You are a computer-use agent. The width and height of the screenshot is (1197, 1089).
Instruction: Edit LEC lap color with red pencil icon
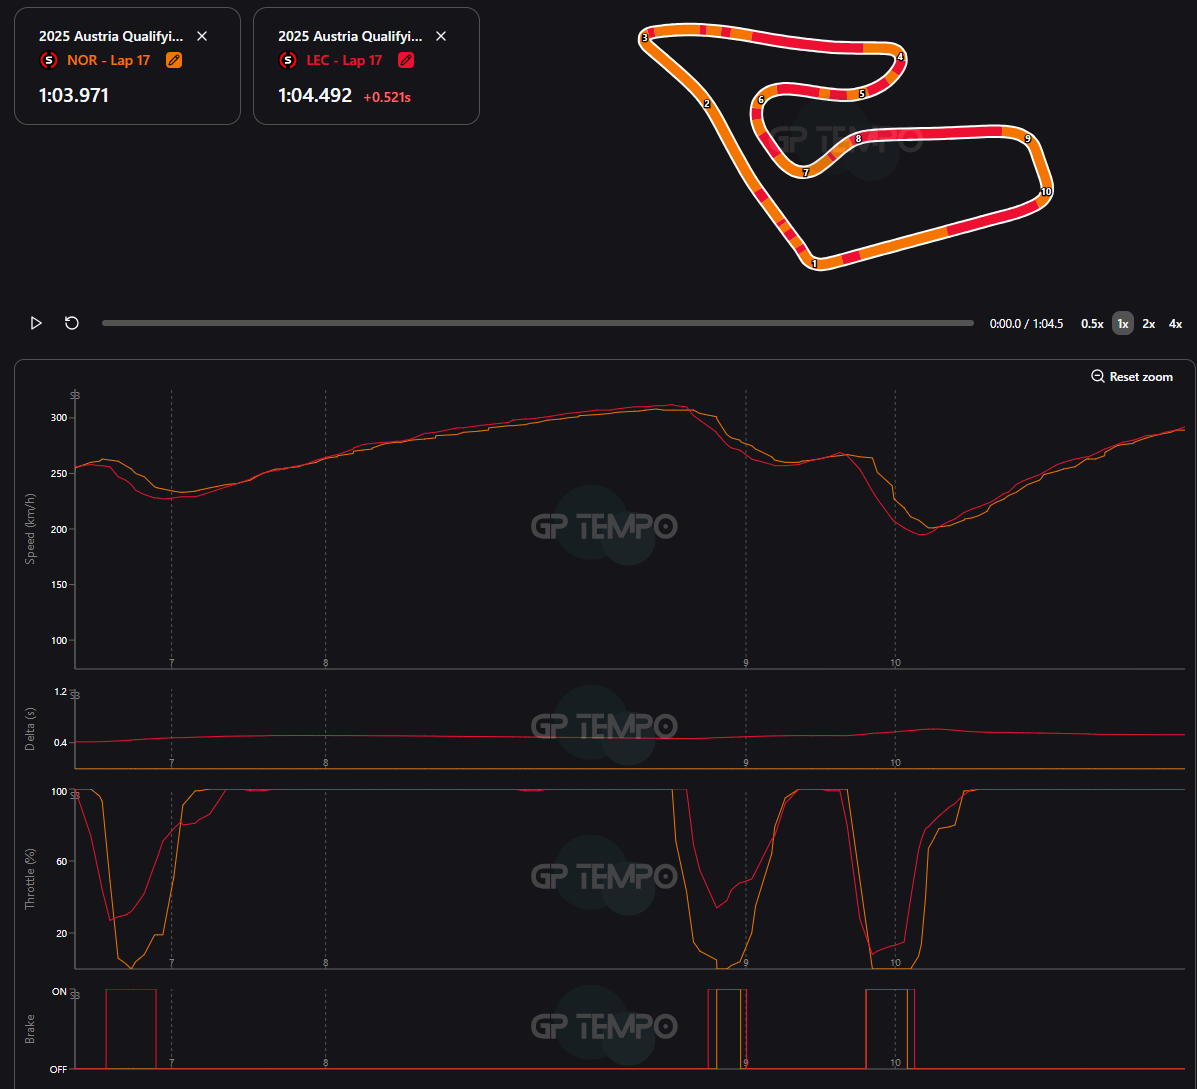(406, 60)
